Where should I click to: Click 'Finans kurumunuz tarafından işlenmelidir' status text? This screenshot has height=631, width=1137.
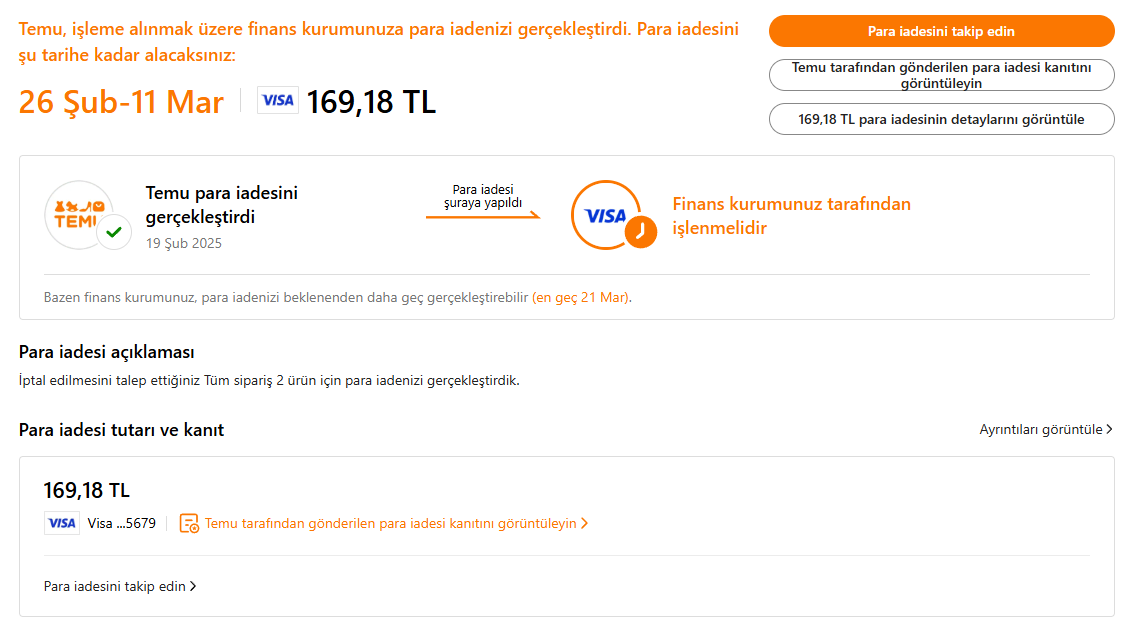791,216
